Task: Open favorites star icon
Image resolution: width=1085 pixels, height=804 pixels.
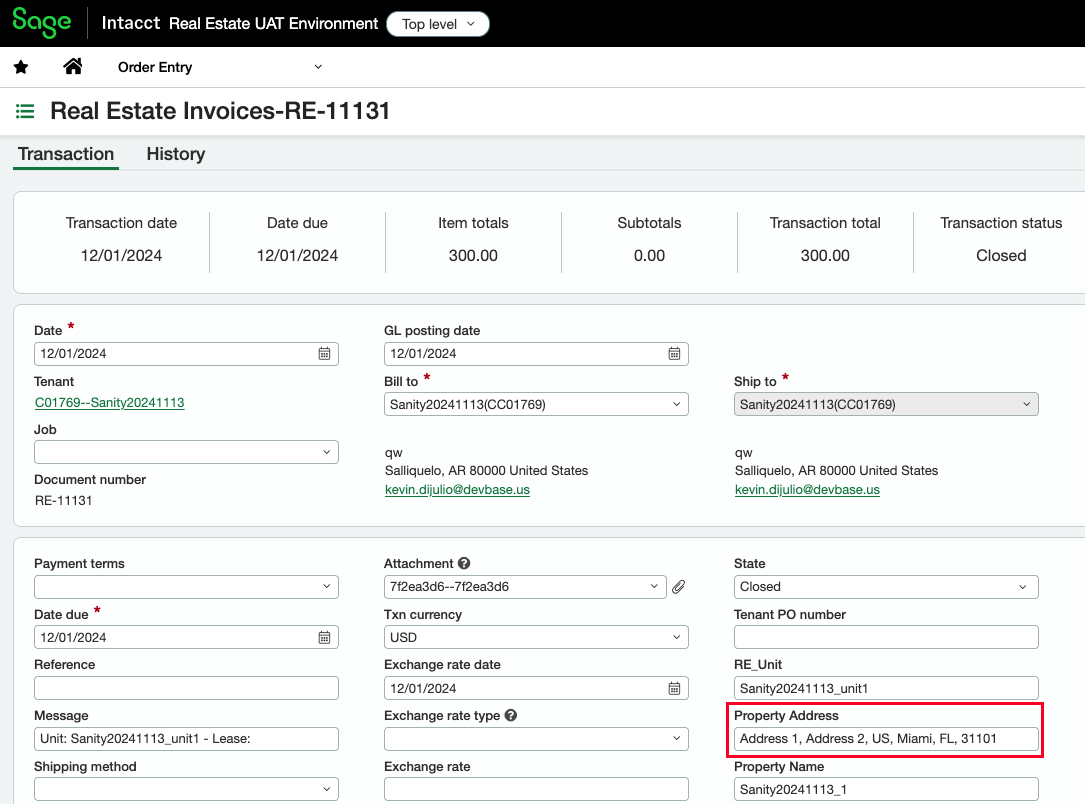Action: (21, 67)
